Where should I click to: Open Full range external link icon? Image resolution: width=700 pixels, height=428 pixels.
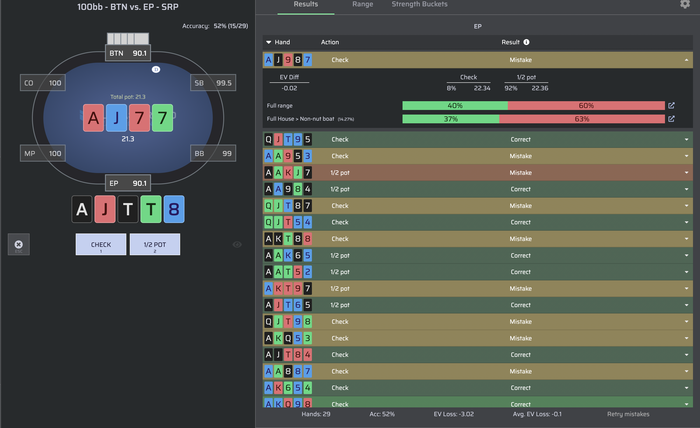[671, 106]
